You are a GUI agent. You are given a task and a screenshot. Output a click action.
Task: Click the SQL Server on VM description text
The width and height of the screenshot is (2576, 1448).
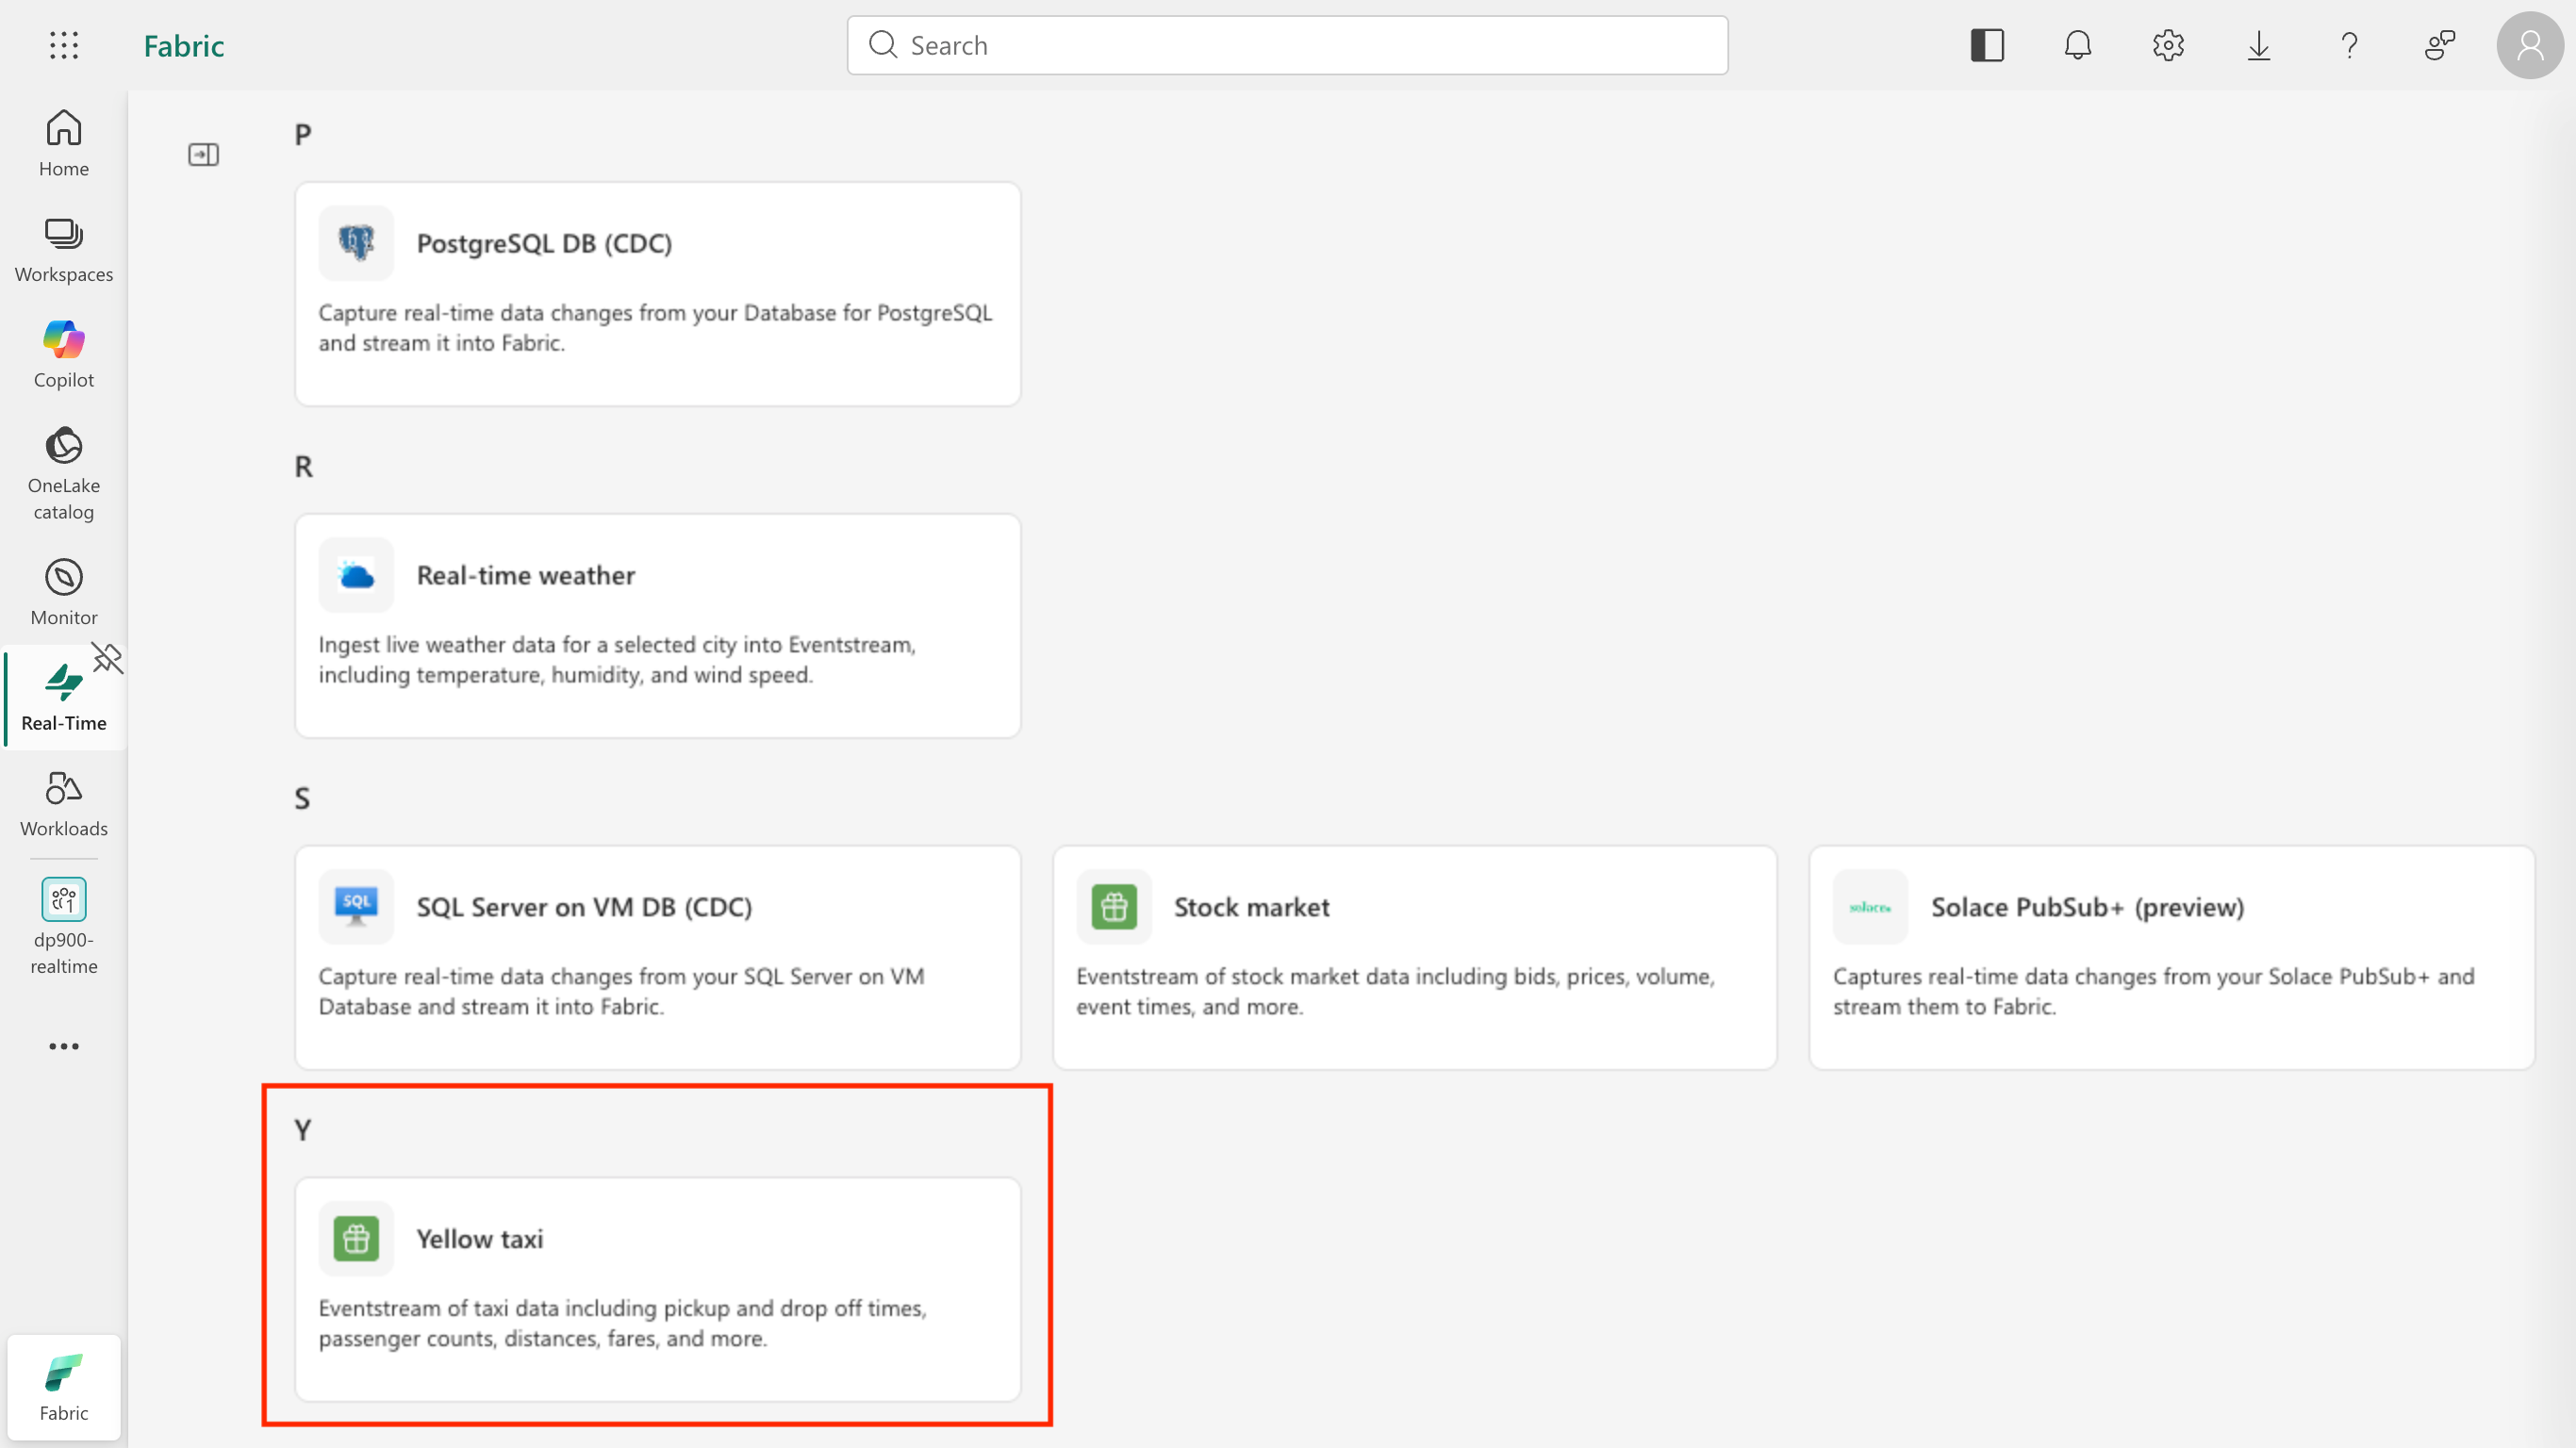(x=621, y=991)
